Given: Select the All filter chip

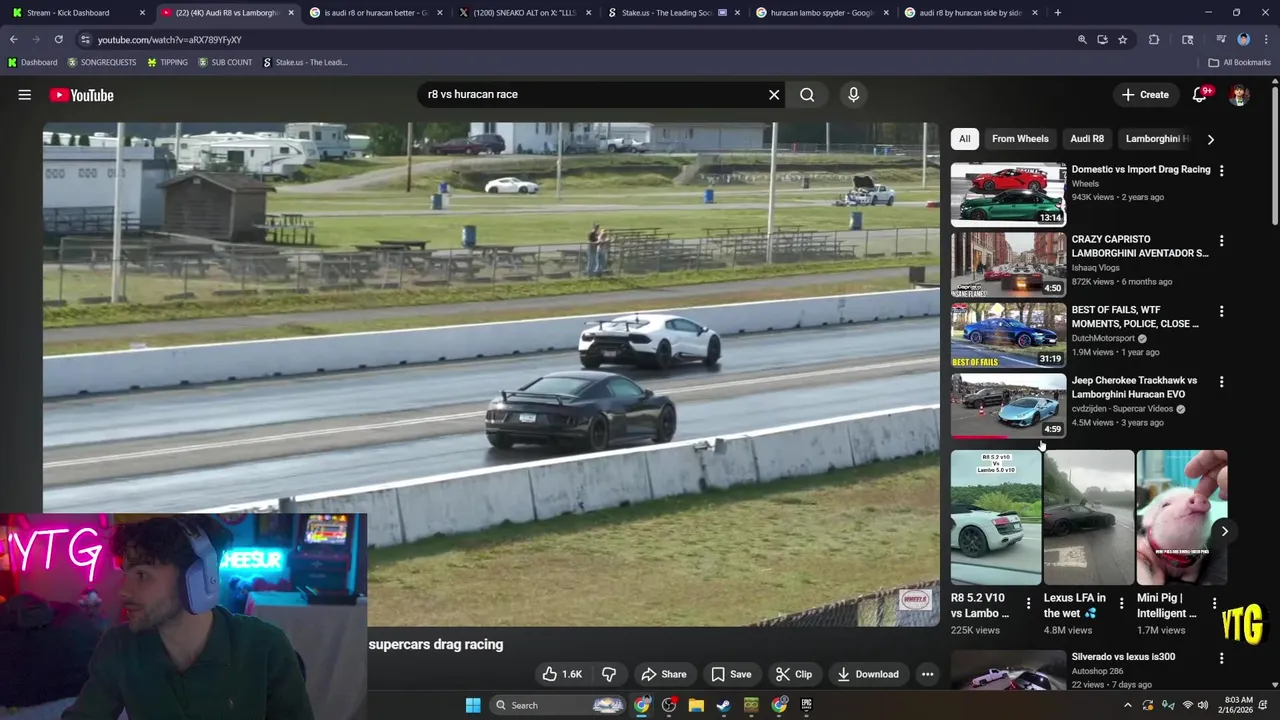Looking at the screenshot, I should (x=964, y=139).
